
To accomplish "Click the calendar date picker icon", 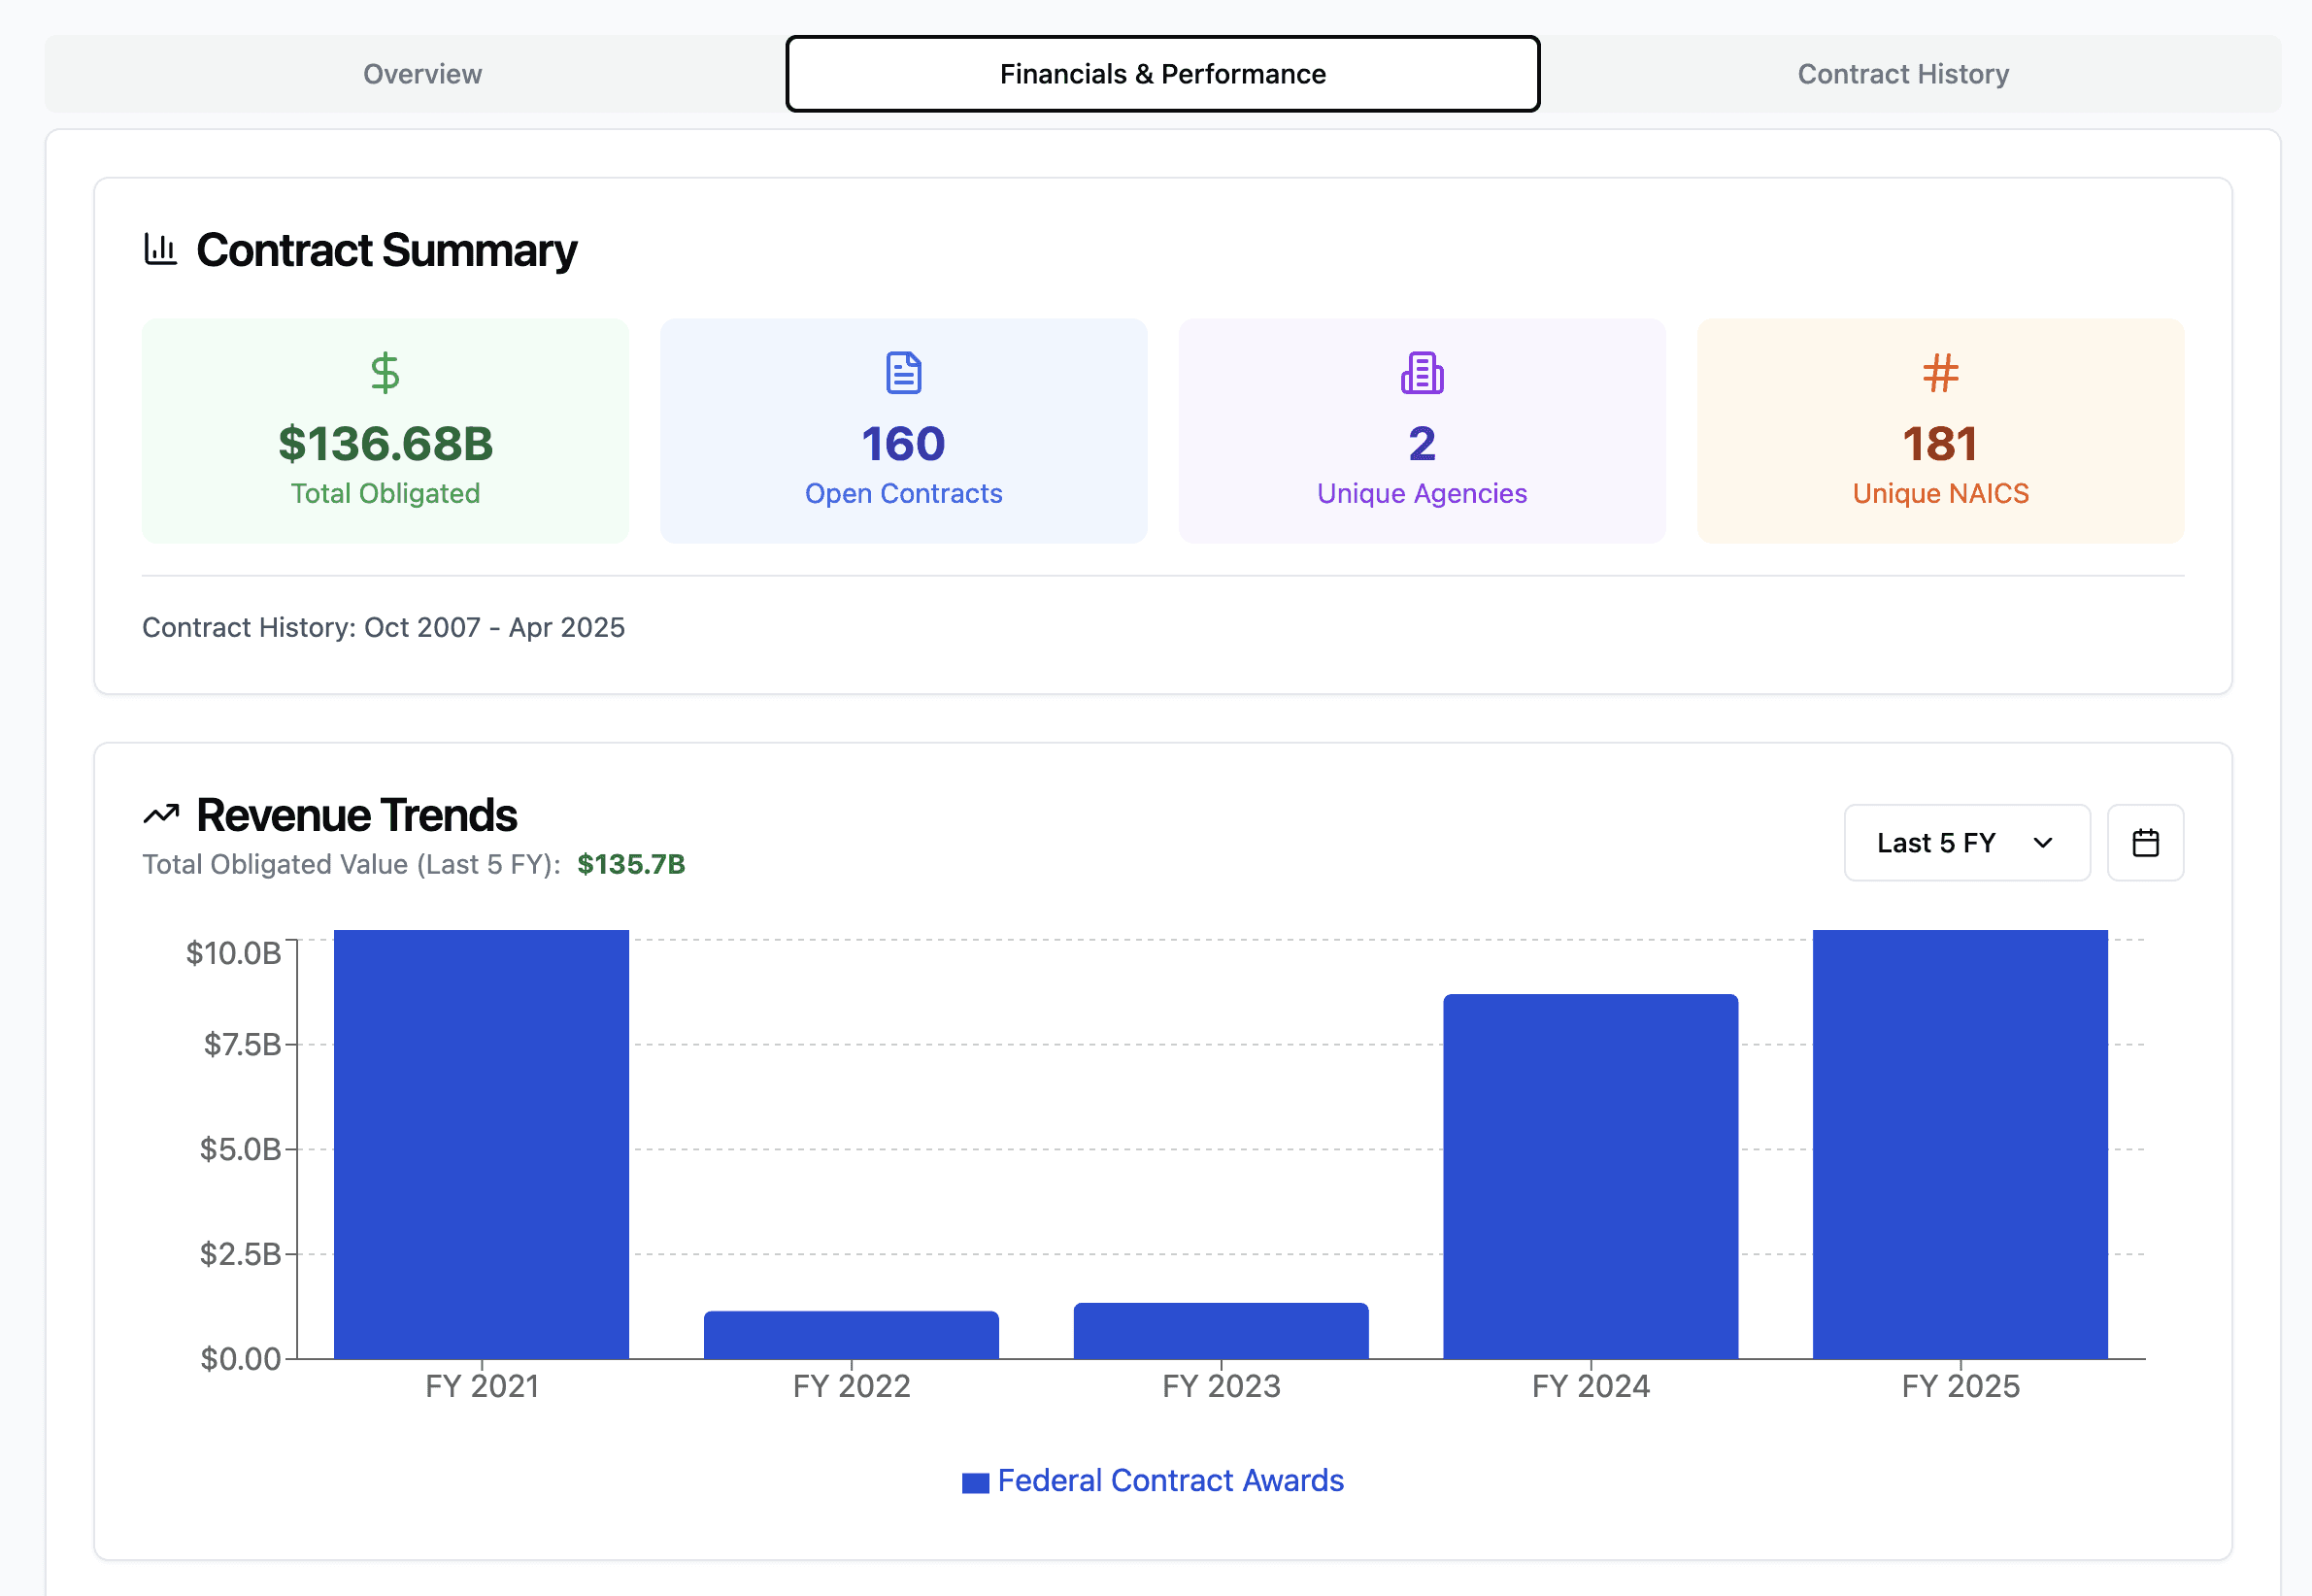I will [x=2145, y=842].
